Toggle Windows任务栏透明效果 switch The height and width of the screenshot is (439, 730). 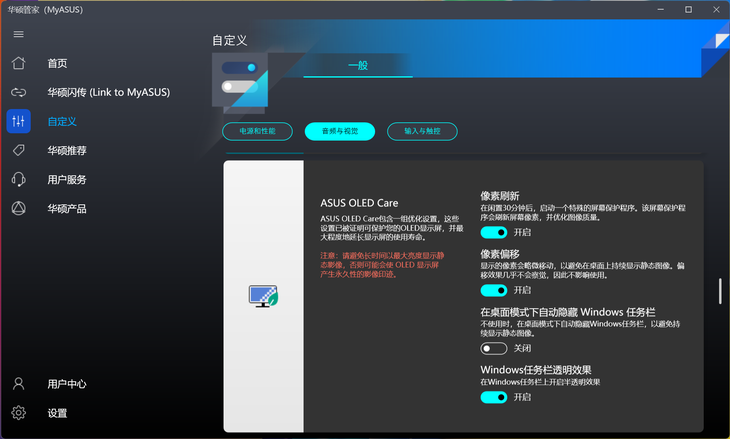click(x=494, y=397)
